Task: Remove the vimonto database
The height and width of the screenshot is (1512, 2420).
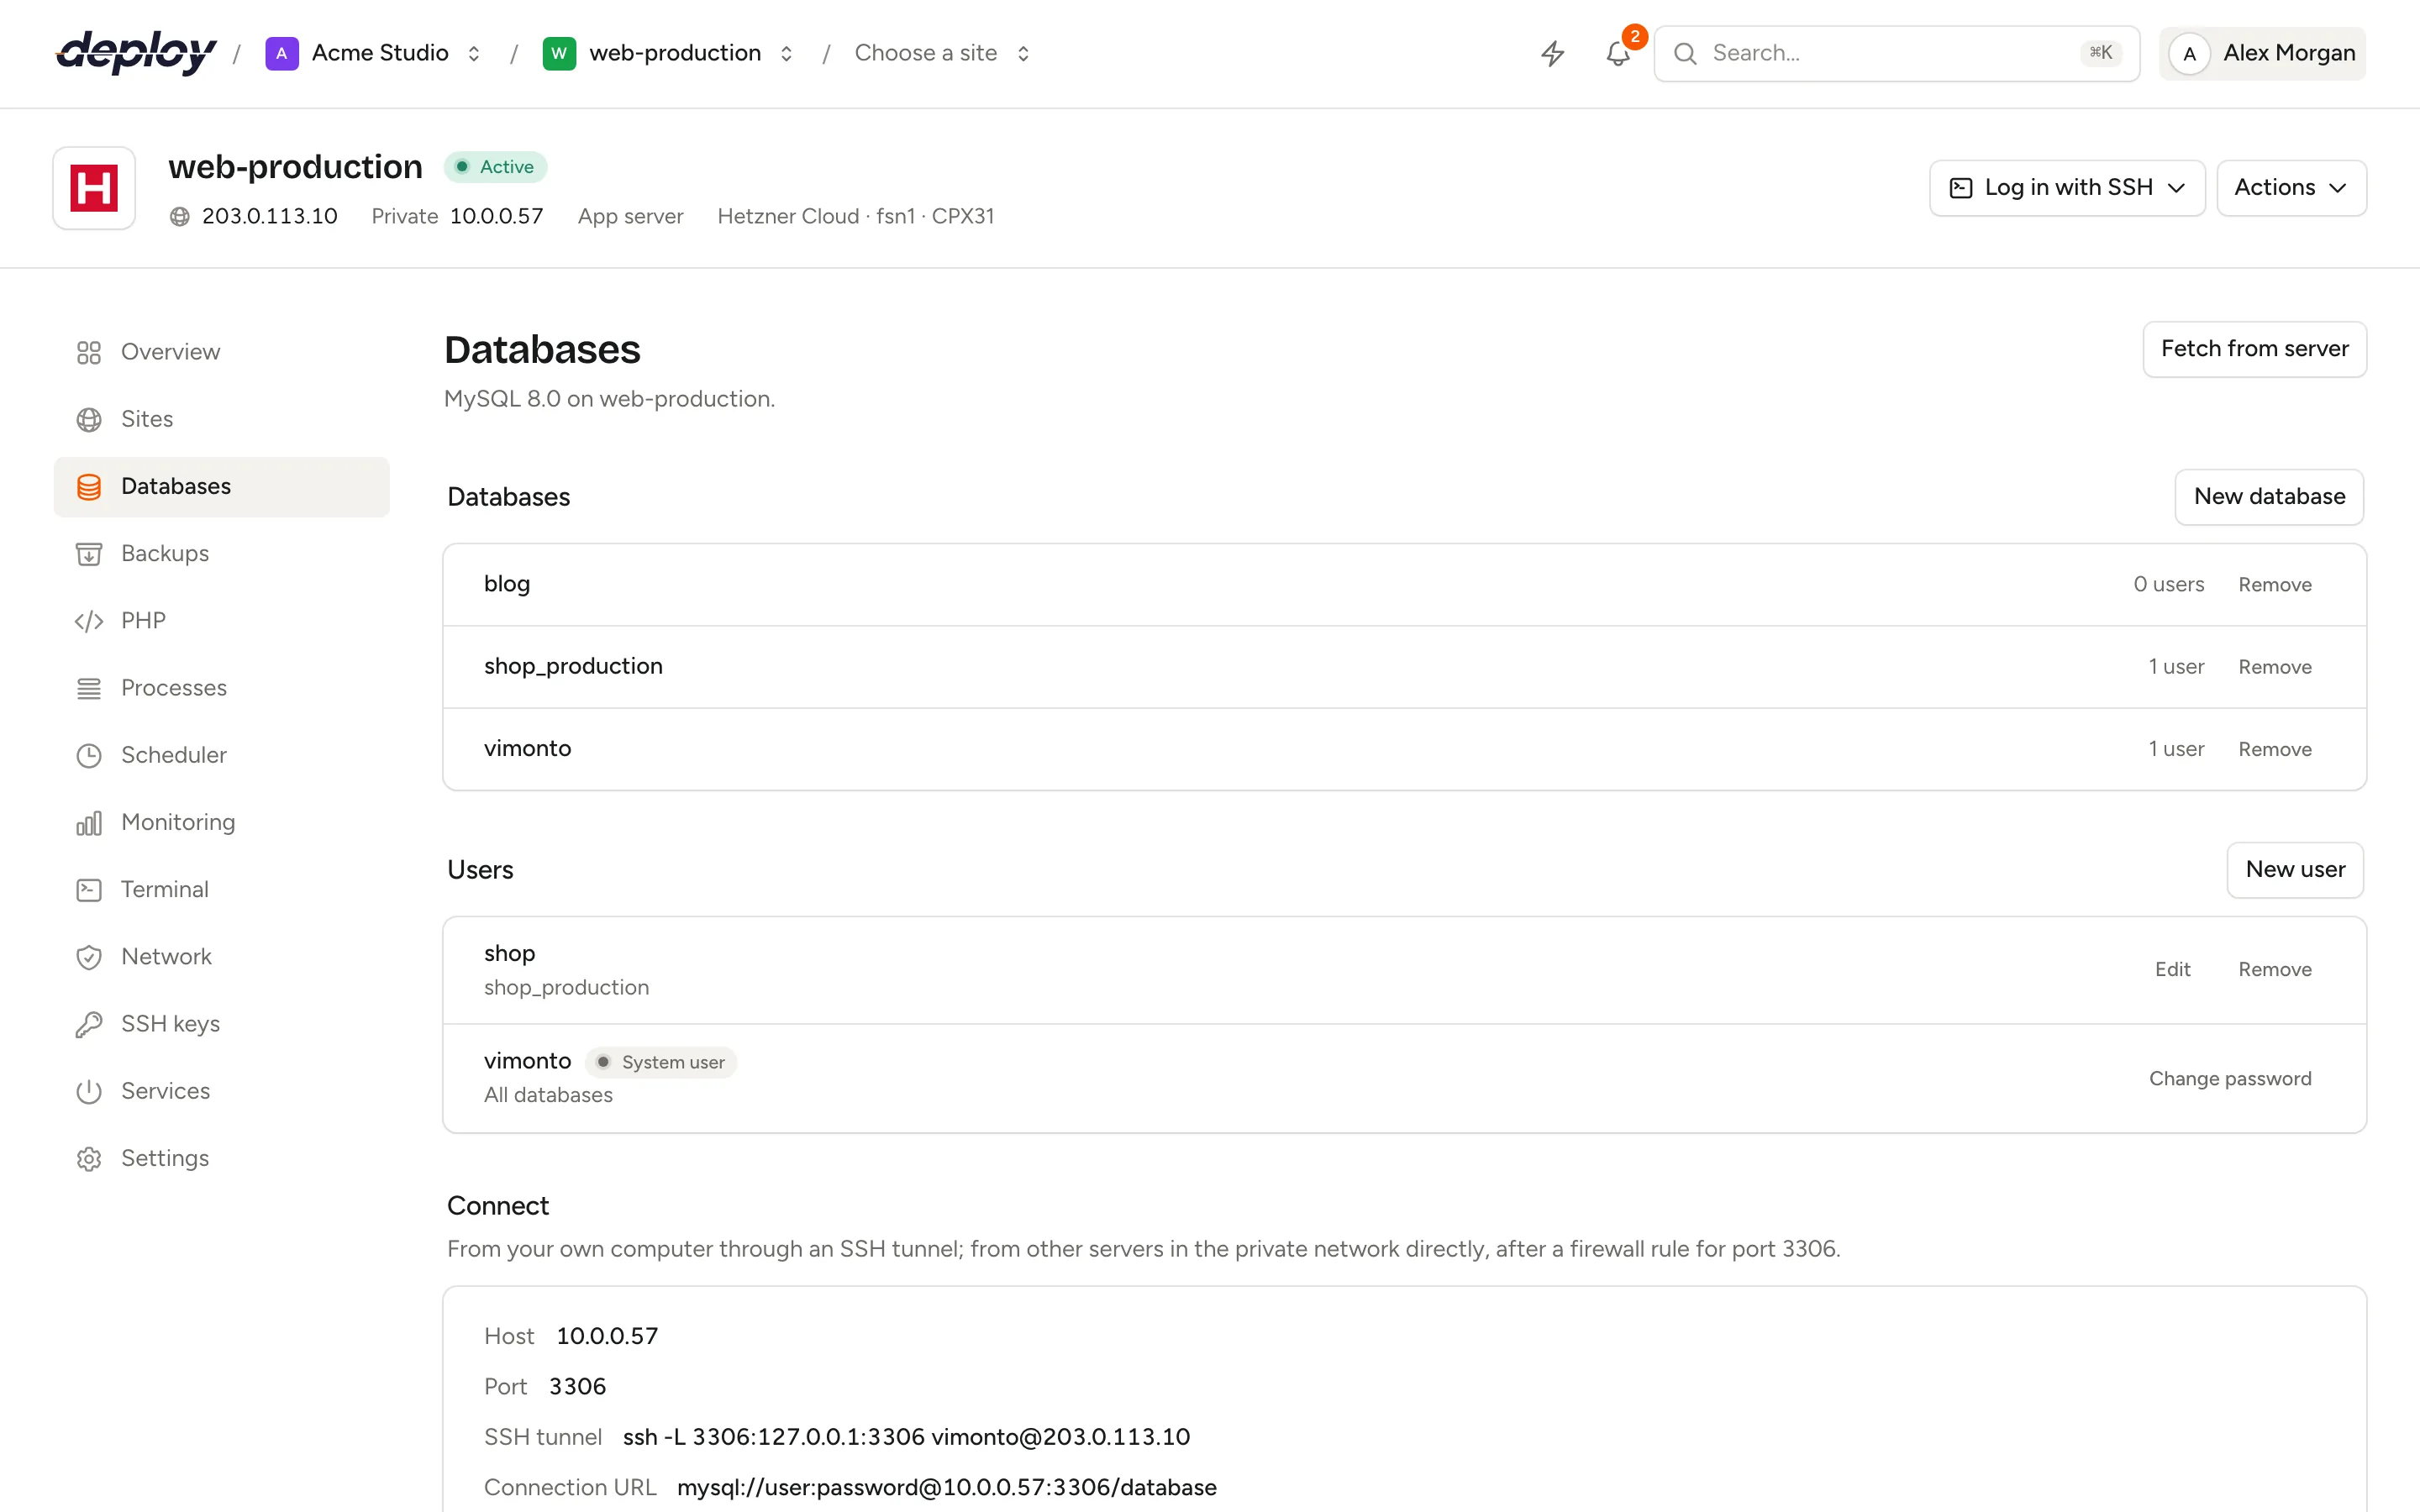Action: coord(2274,750)
